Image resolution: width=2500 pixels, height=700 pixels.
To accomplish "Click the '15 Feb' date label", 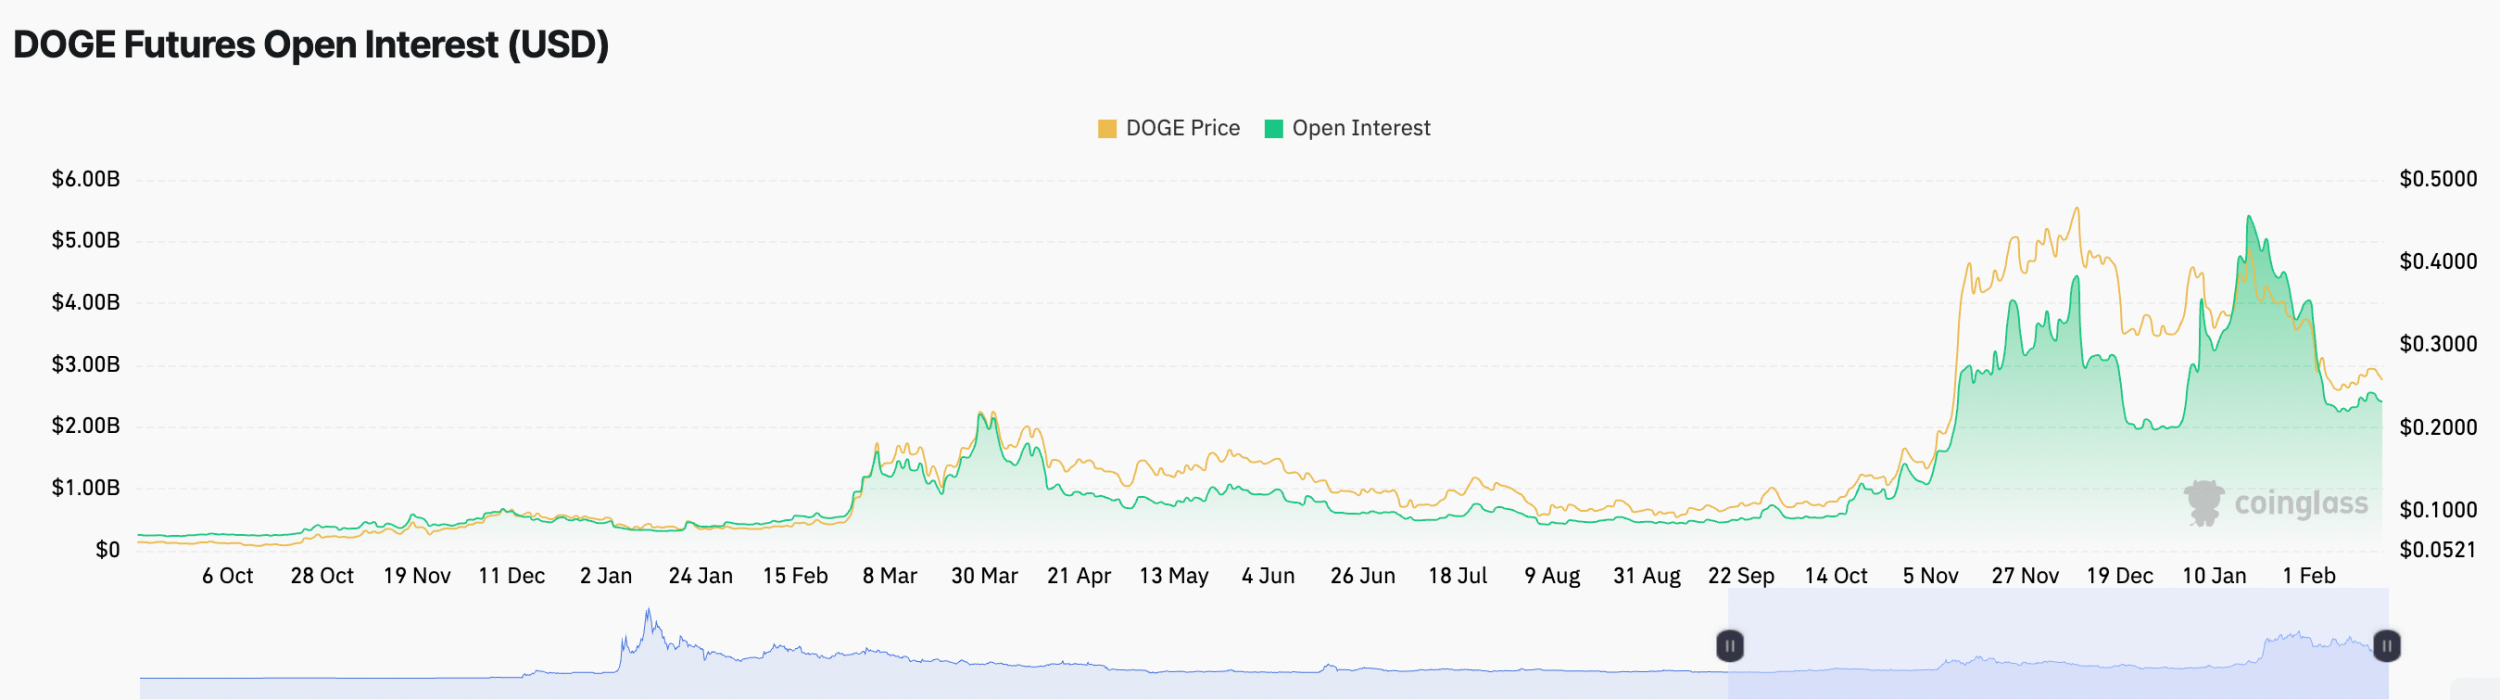I will coord(796,576).
